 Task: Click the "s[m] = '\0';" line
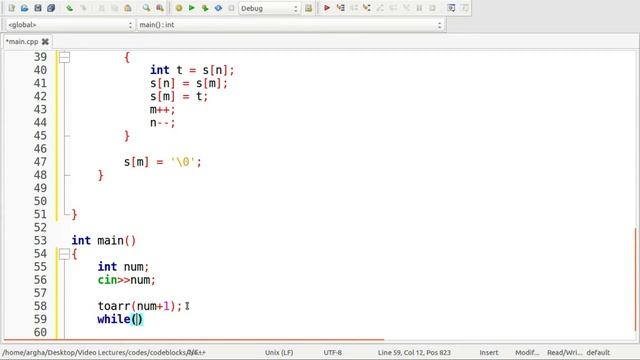[x=163, y=162]
